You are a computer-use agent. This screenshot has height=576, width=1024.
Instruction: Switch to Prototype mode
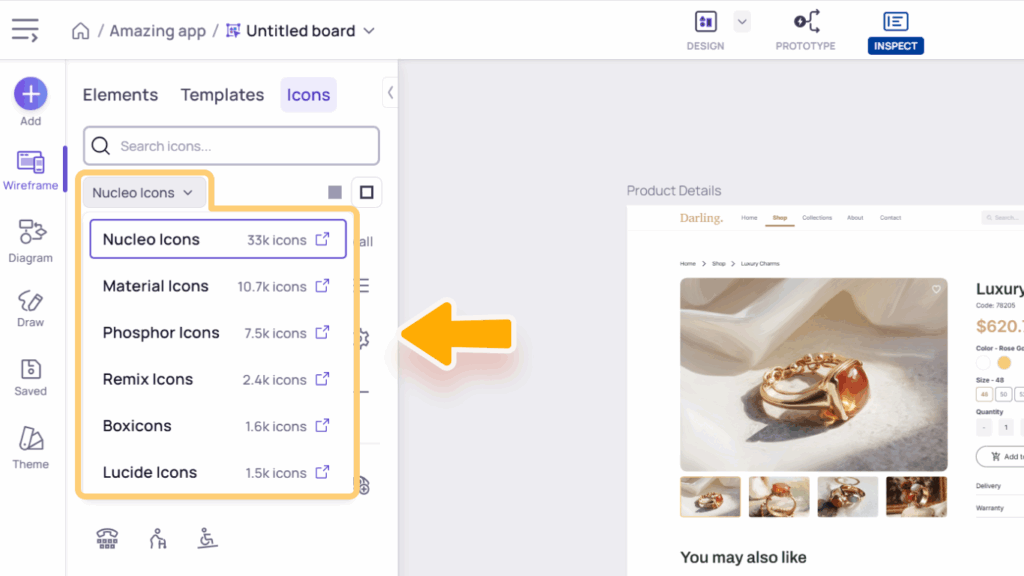point(805,31)
